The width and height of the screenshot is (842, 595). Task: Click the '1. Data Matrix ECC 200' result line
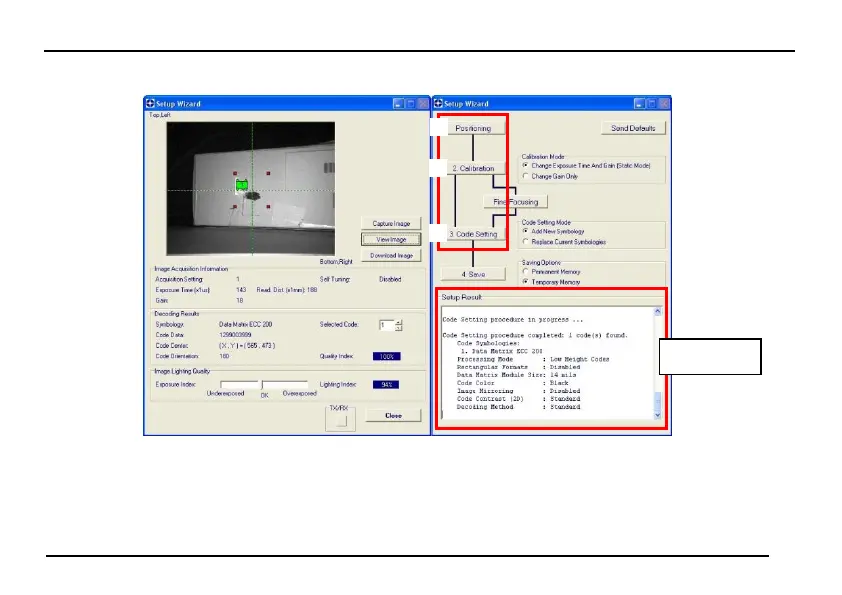click(501, 351)
